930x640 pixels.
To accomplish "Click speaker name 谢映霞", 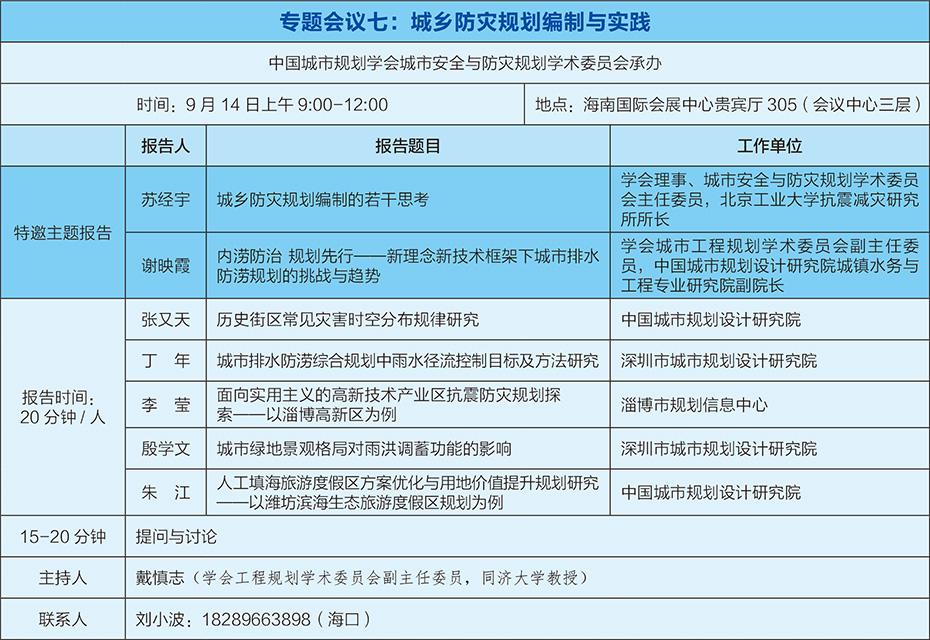I will point(165,265).
